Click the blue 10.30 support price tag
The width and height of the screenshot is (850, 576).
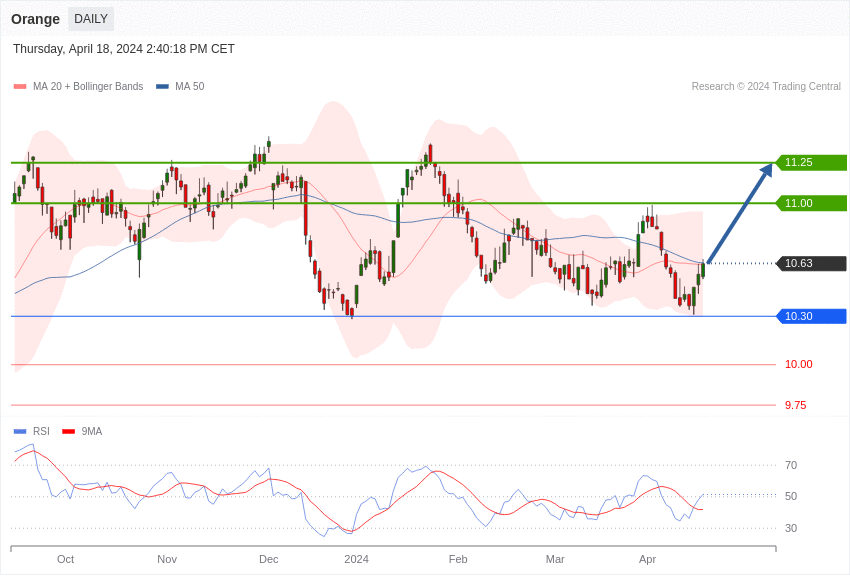(x=811, y=316)
